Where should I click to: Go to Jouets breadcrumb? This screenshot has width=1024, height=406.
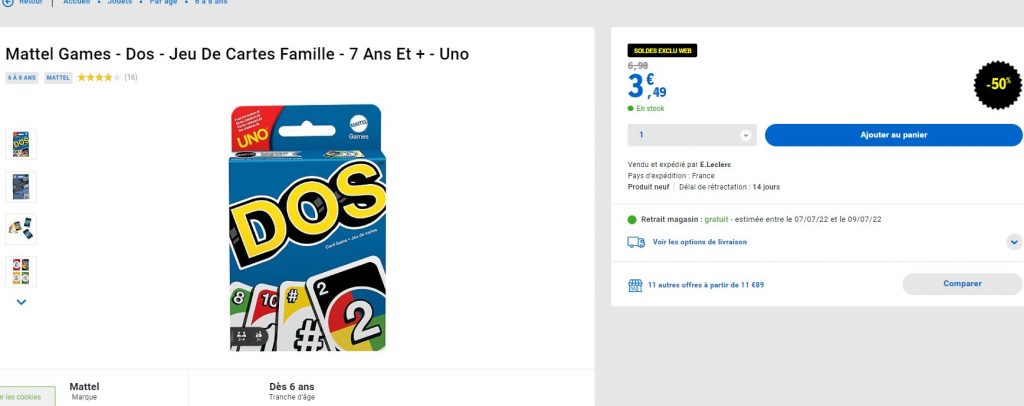119,3
